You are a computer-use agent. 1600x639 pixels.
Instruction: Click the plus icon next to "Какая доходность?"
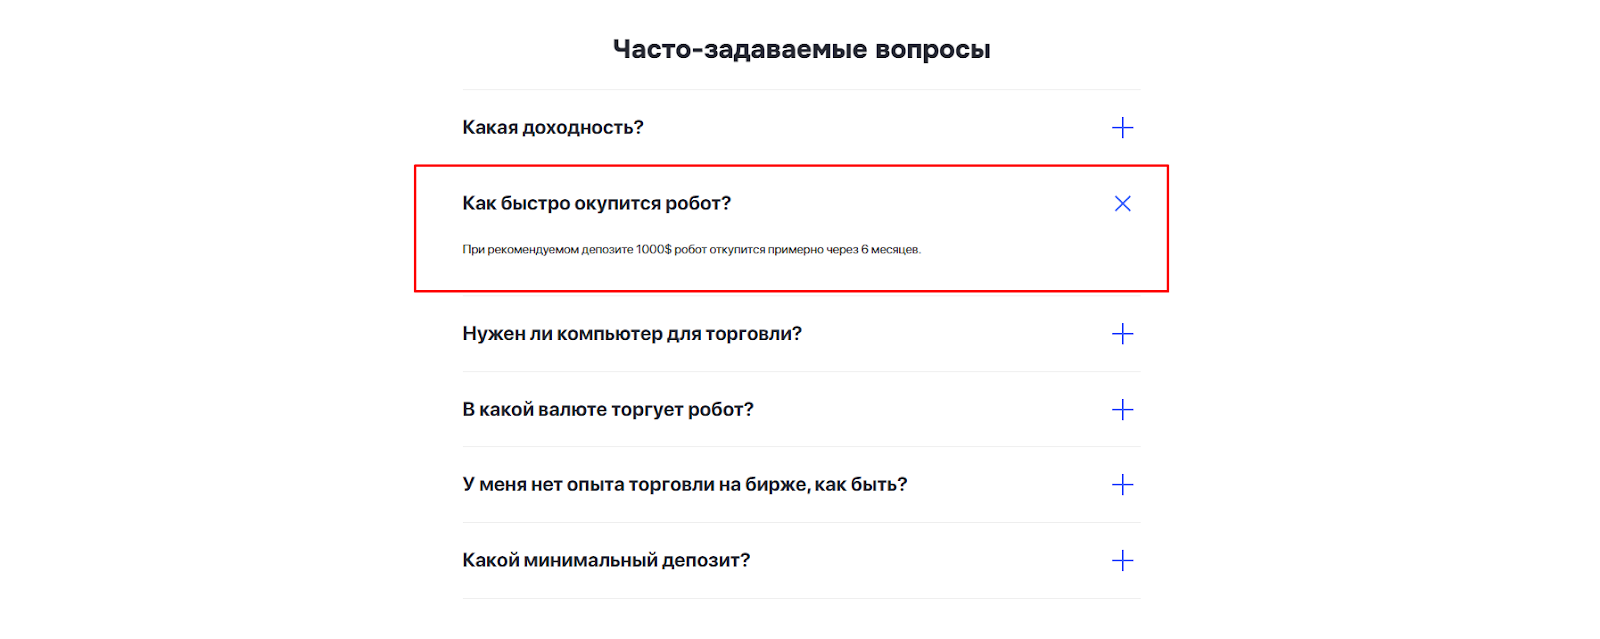click(1123, 127)
